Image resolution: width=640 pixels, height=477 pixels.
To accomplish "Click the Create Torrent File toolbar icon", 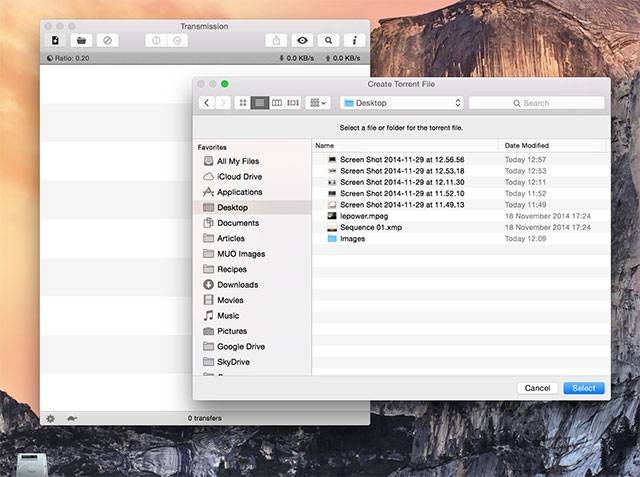I will [56, 40].
